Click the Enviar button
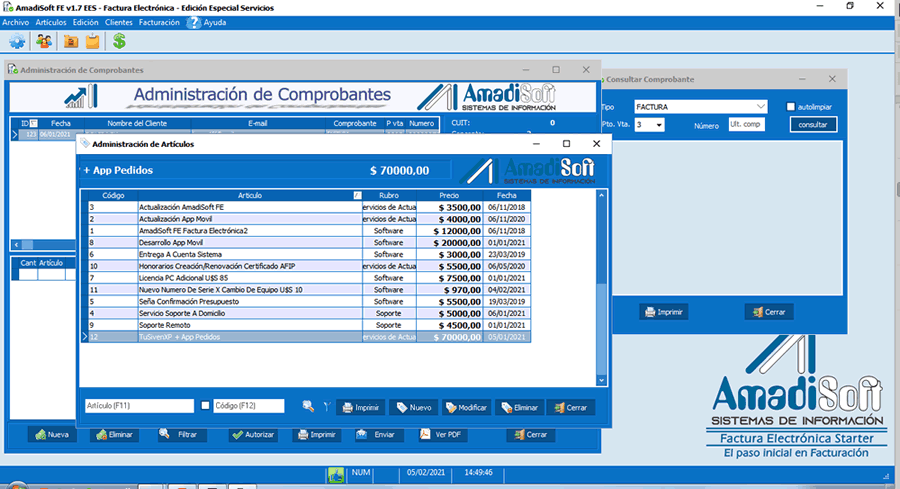Viewport: 900px width, 489px height. [x=378, y=435]
